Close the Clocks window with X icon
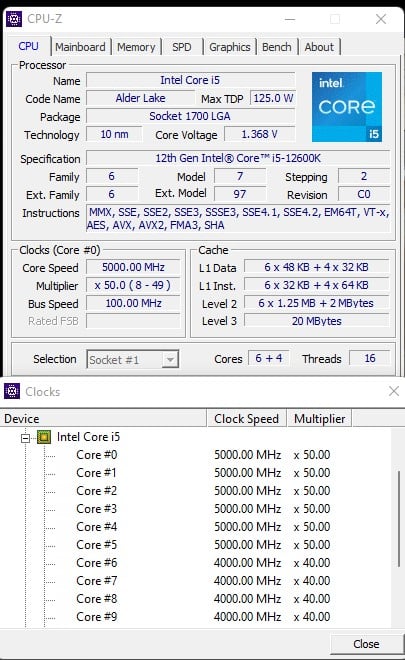The height and width of the screenshot is (660, 405). pos(394,391)
